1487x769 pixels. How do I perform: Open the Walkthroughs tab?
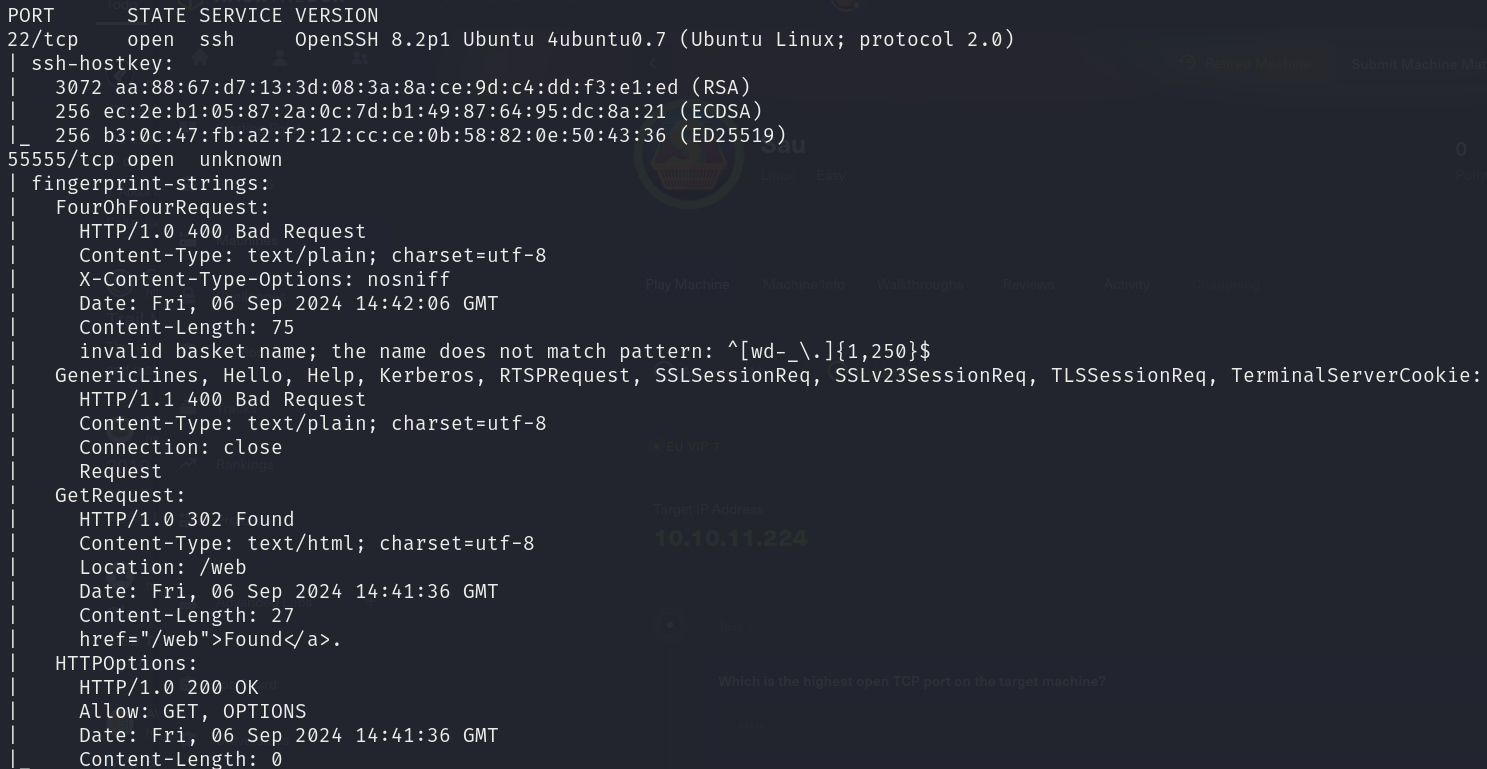click(x=920, y=284)
